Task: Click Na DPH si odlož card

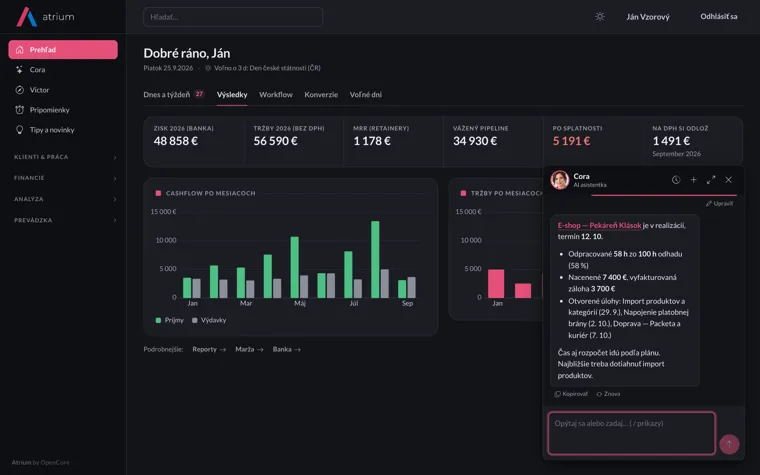Action: pos(693,141)
